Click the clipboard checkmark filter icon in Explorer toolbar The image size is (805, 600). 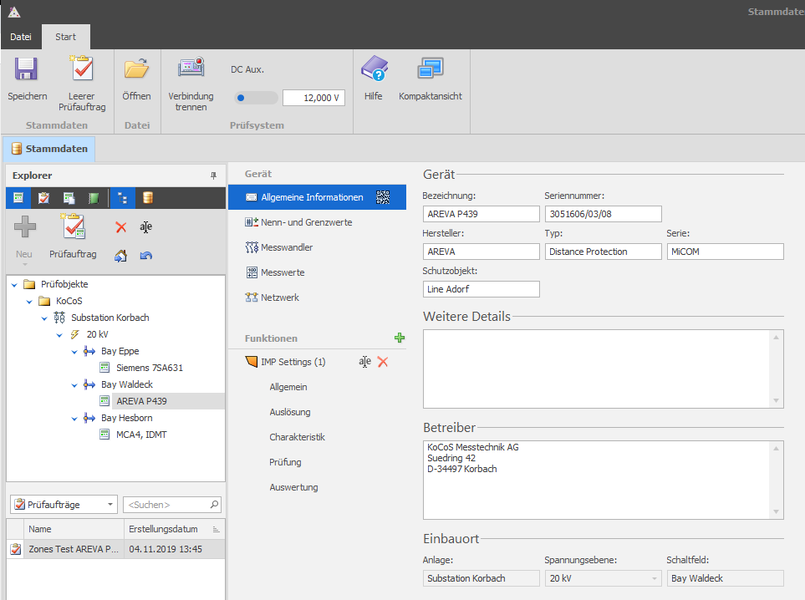44,198
